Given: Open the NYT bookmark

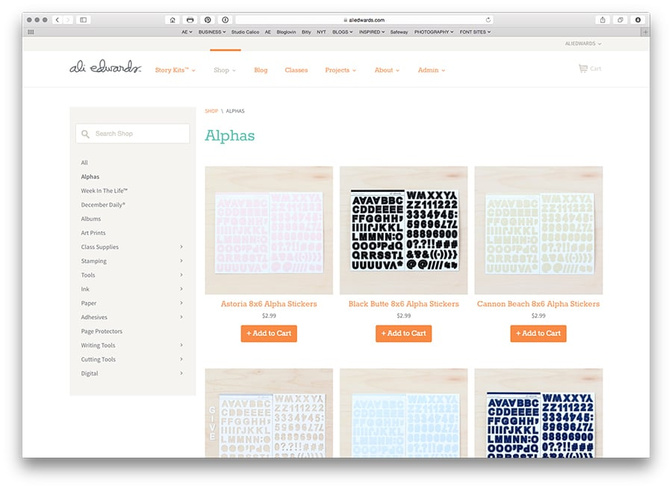Looking at the screenshot, I should point(321,32).
